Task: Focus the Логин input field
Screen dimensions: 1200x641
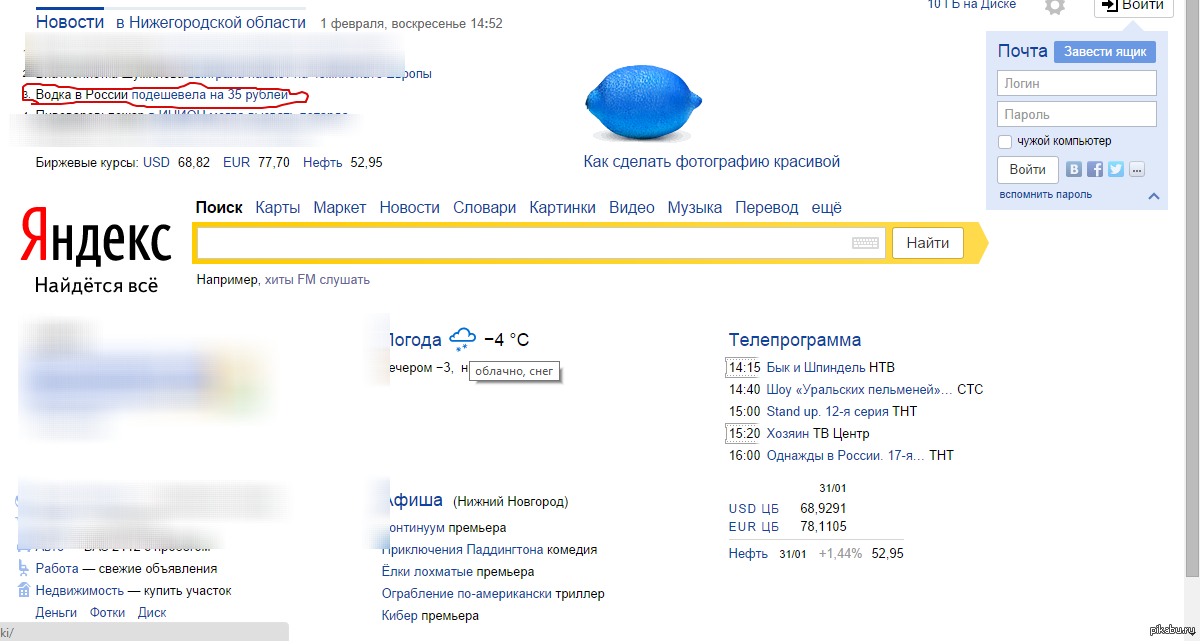Action: [x=1077, y=84]
